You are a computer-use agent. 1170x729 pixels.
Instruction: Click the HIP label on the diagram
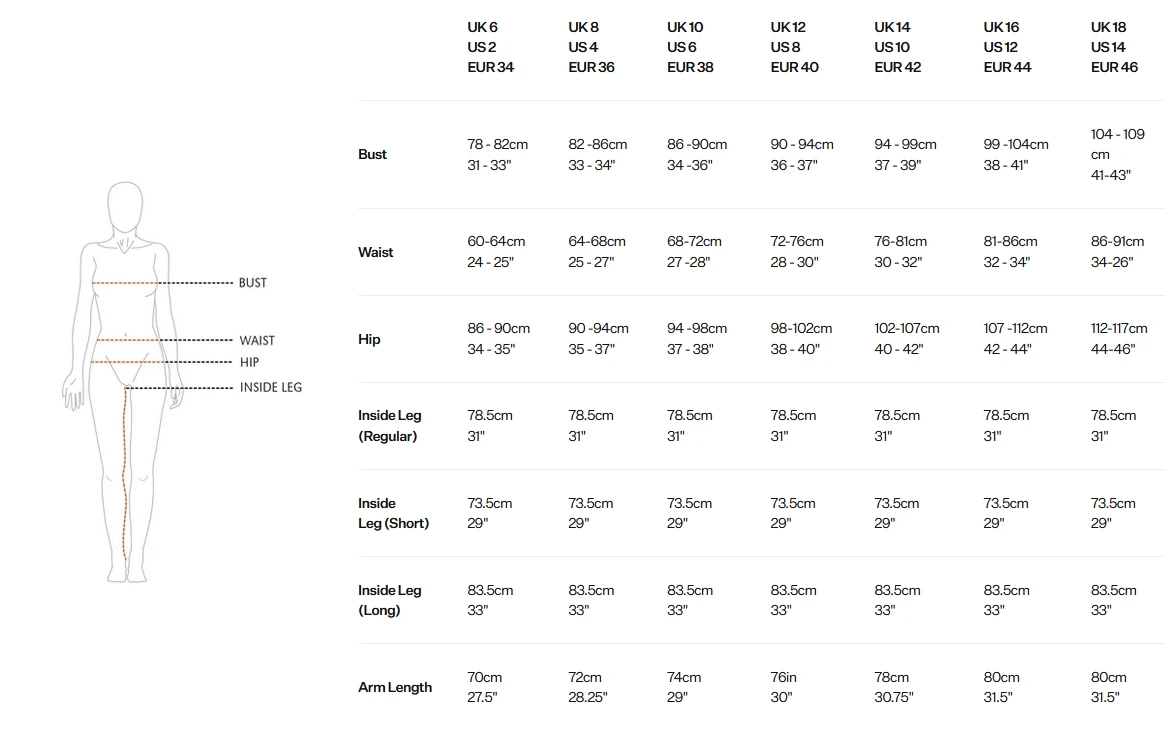point(250,362)
